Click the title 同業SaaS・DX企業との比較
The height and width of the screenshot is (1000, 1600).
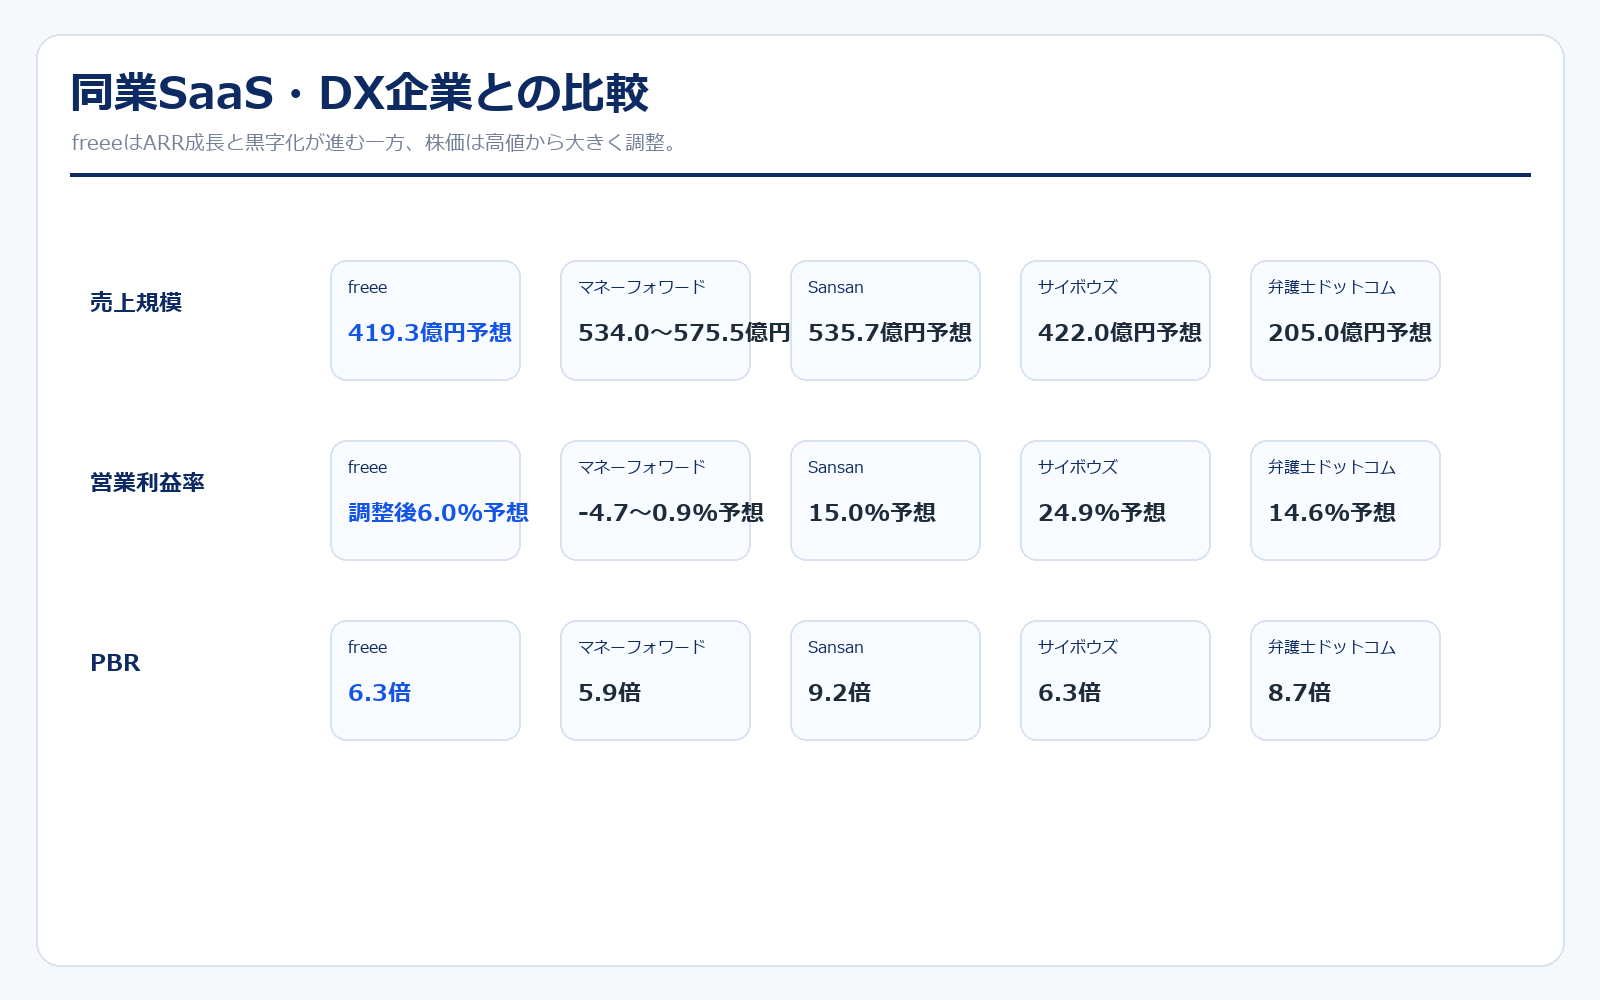(359, 93)
